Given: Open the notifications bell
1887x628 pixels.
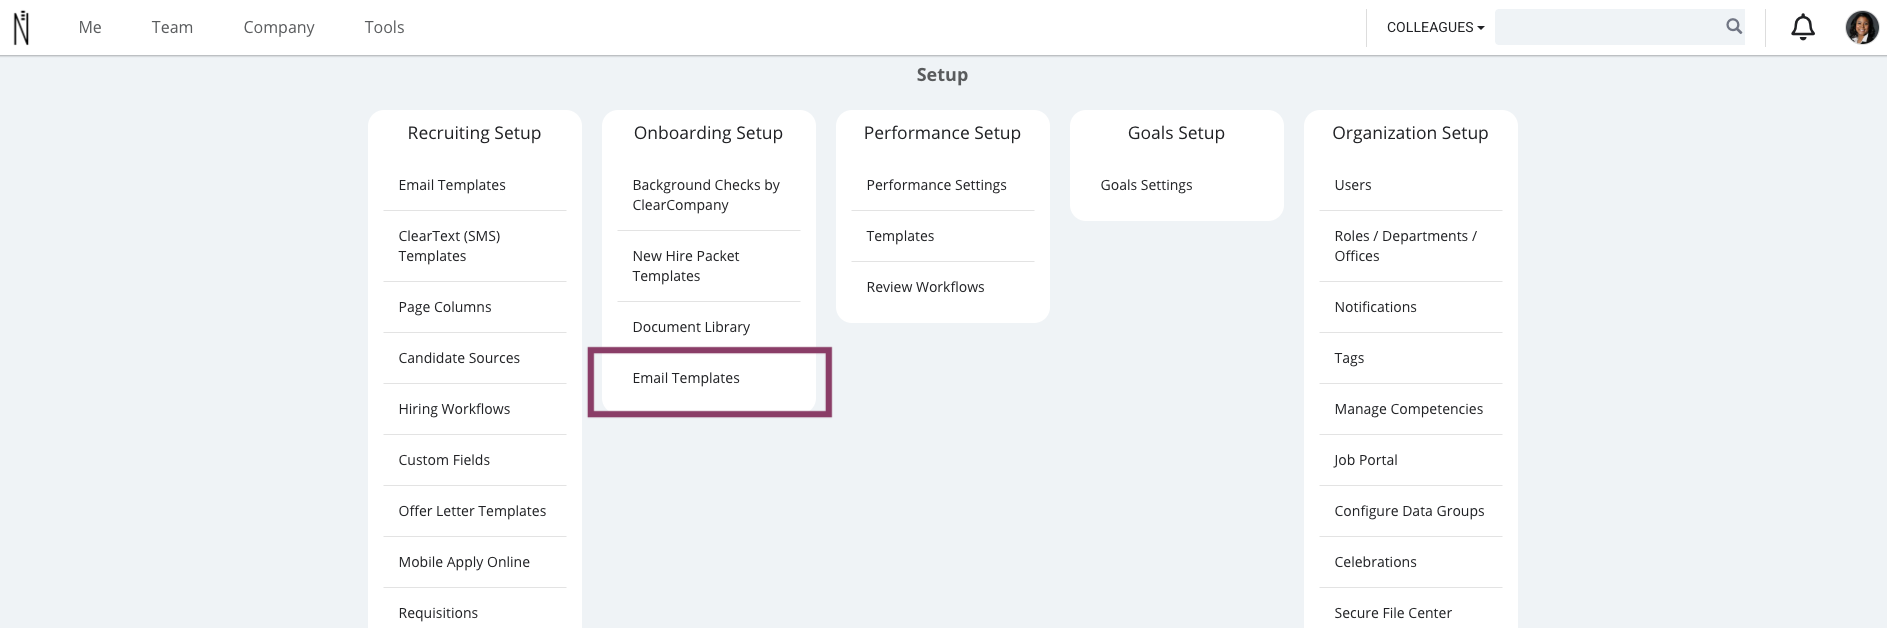Looking at the screenshot, I should 1802,27.
